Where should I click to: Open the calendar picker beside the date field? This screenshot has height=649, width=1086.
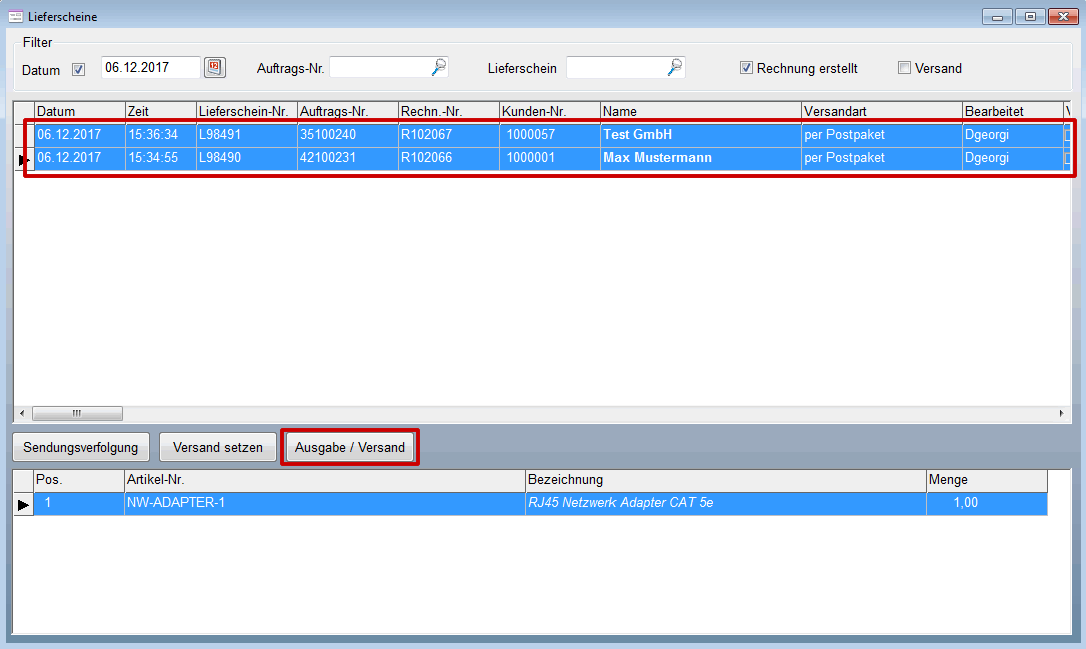215,67
